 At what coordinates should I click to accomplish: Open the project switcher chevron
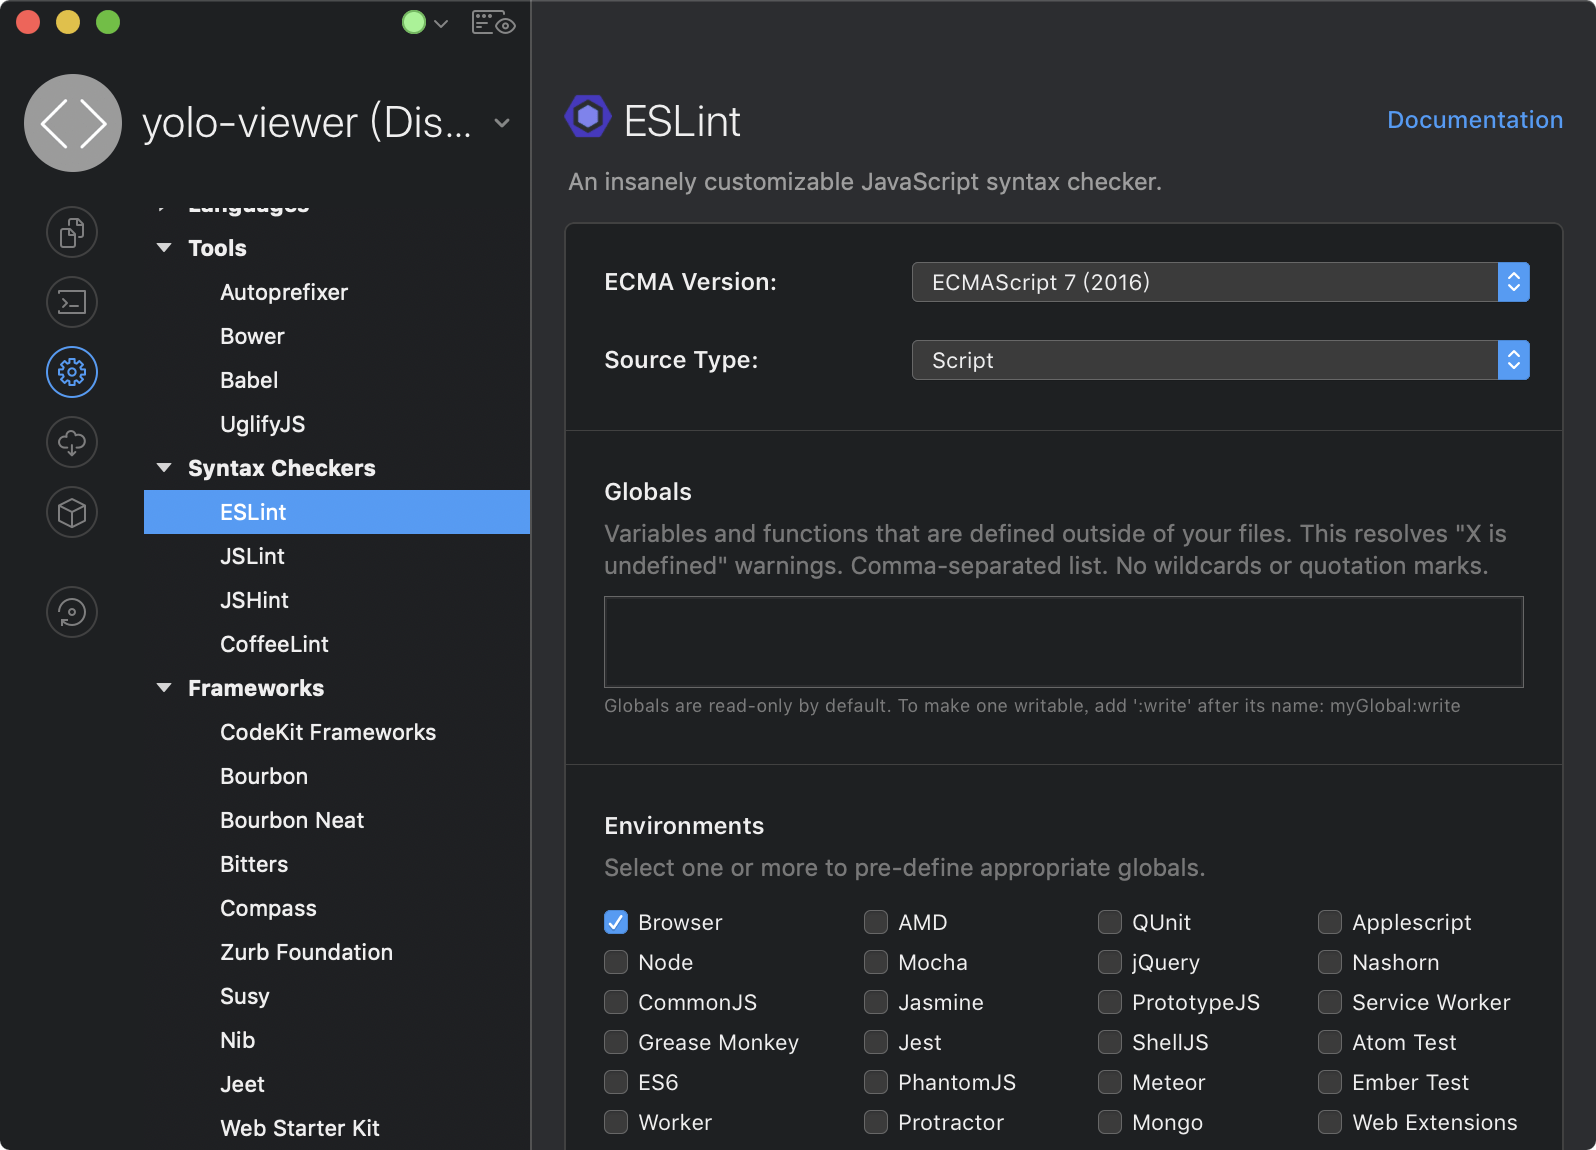coord(502,123)
